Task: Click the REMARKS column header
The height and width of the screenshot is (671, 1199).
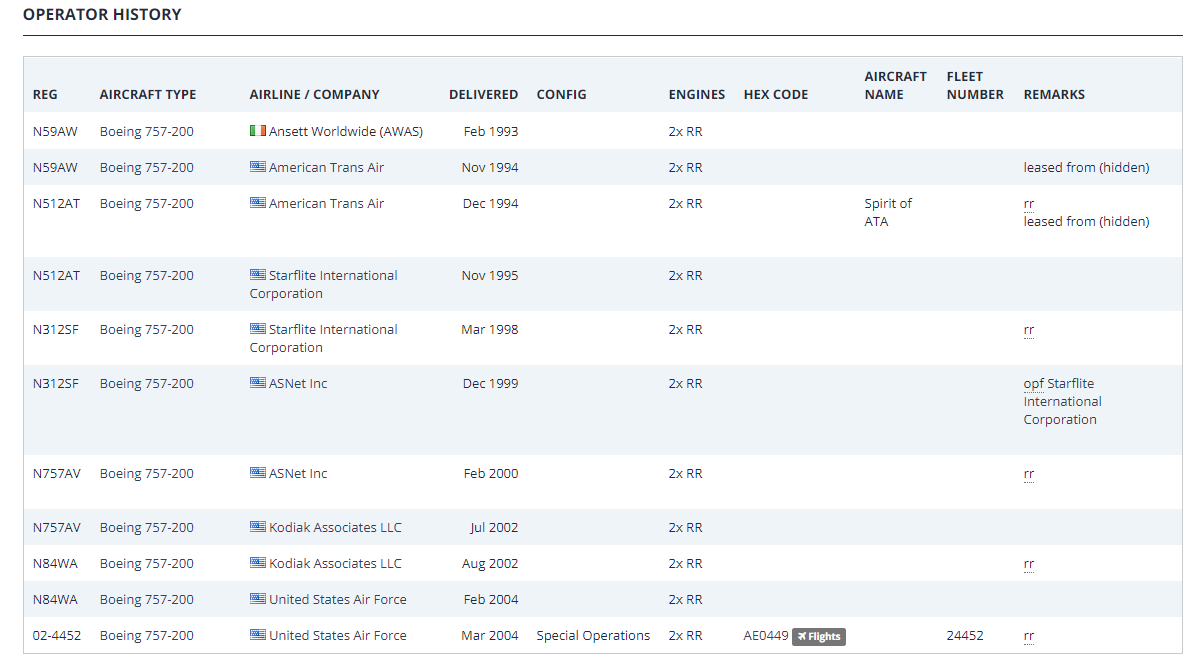Action: pos(1054,94)
